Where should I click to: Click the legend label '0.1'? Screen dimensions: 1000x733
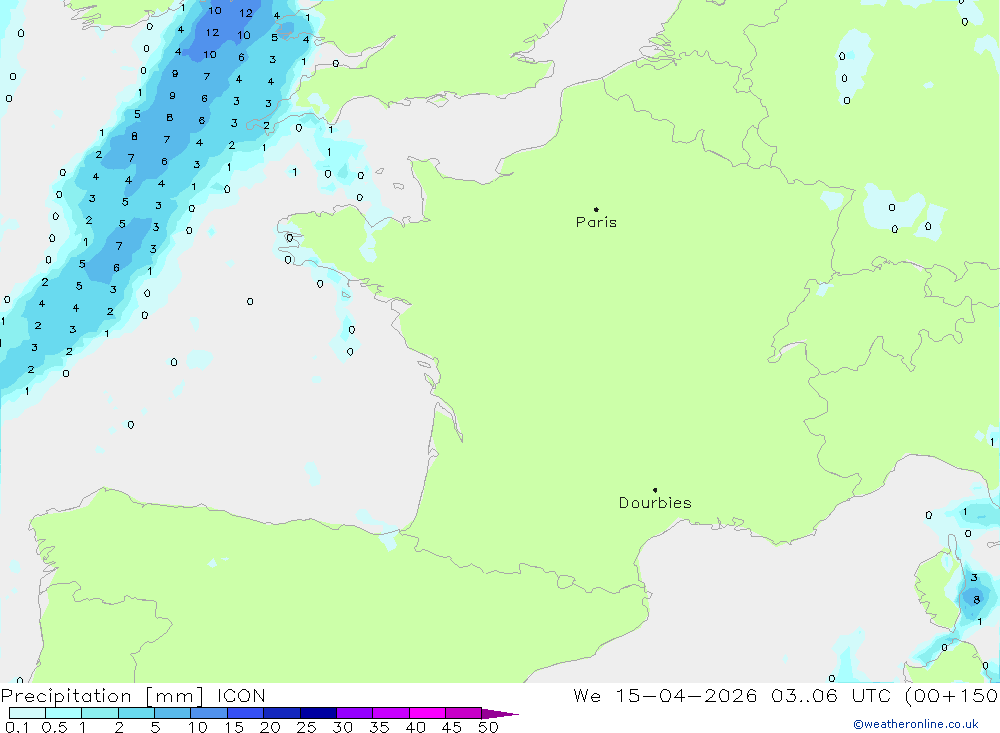[17, 727]
